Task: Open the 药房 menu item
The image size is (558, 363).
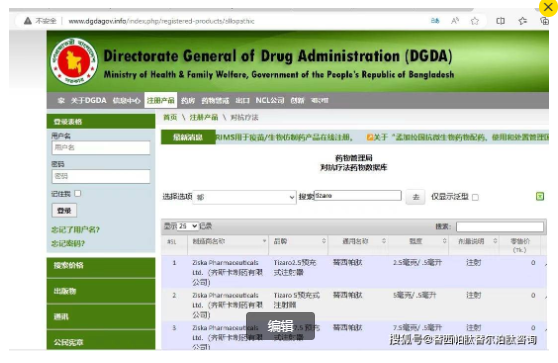Action: tap(188, 101)
